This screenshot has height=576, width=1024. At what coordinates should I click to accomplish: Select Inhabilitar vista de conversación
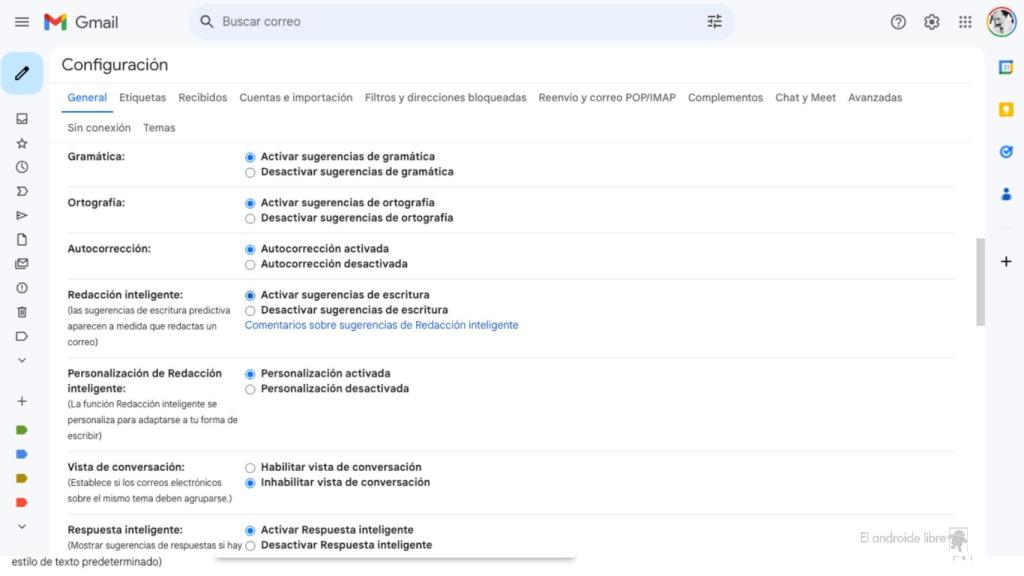point(250,483)
